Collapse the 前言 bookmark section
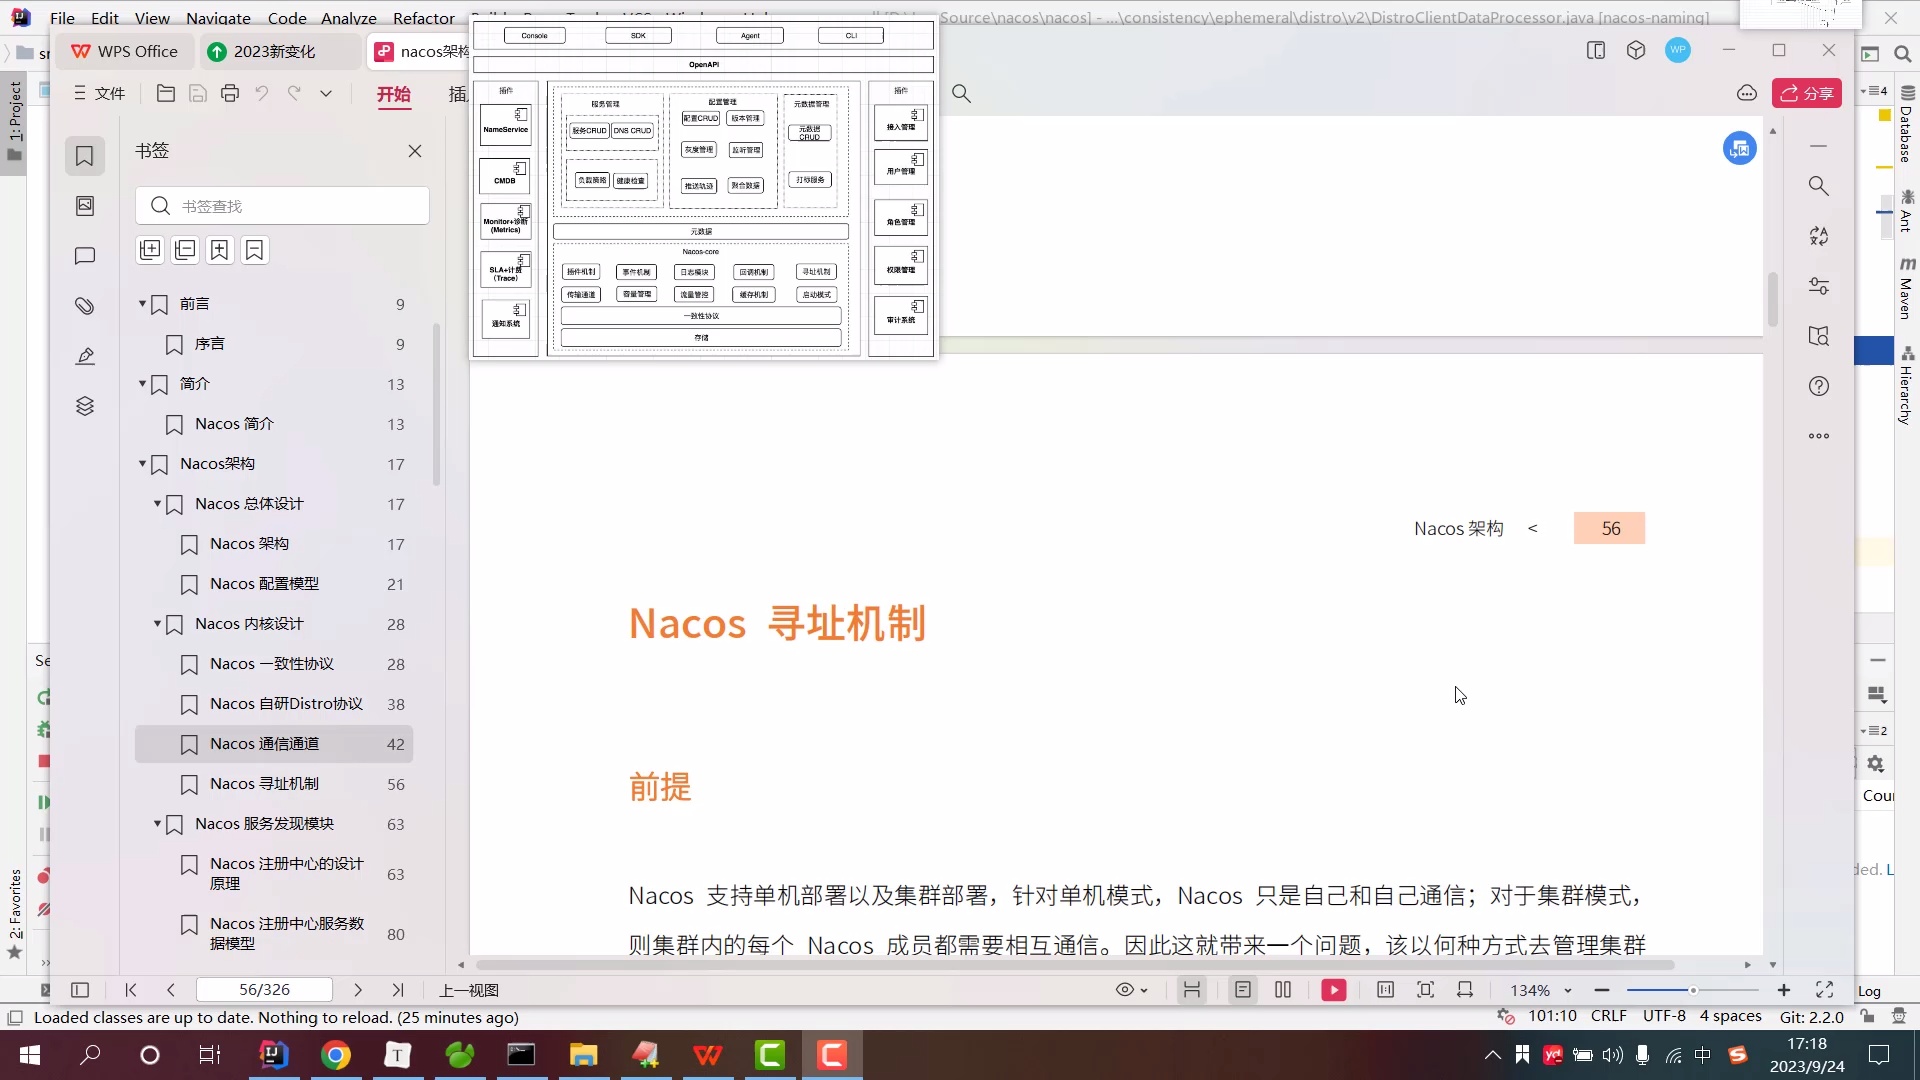The image size is (1920, 1080). coord(142,304)
